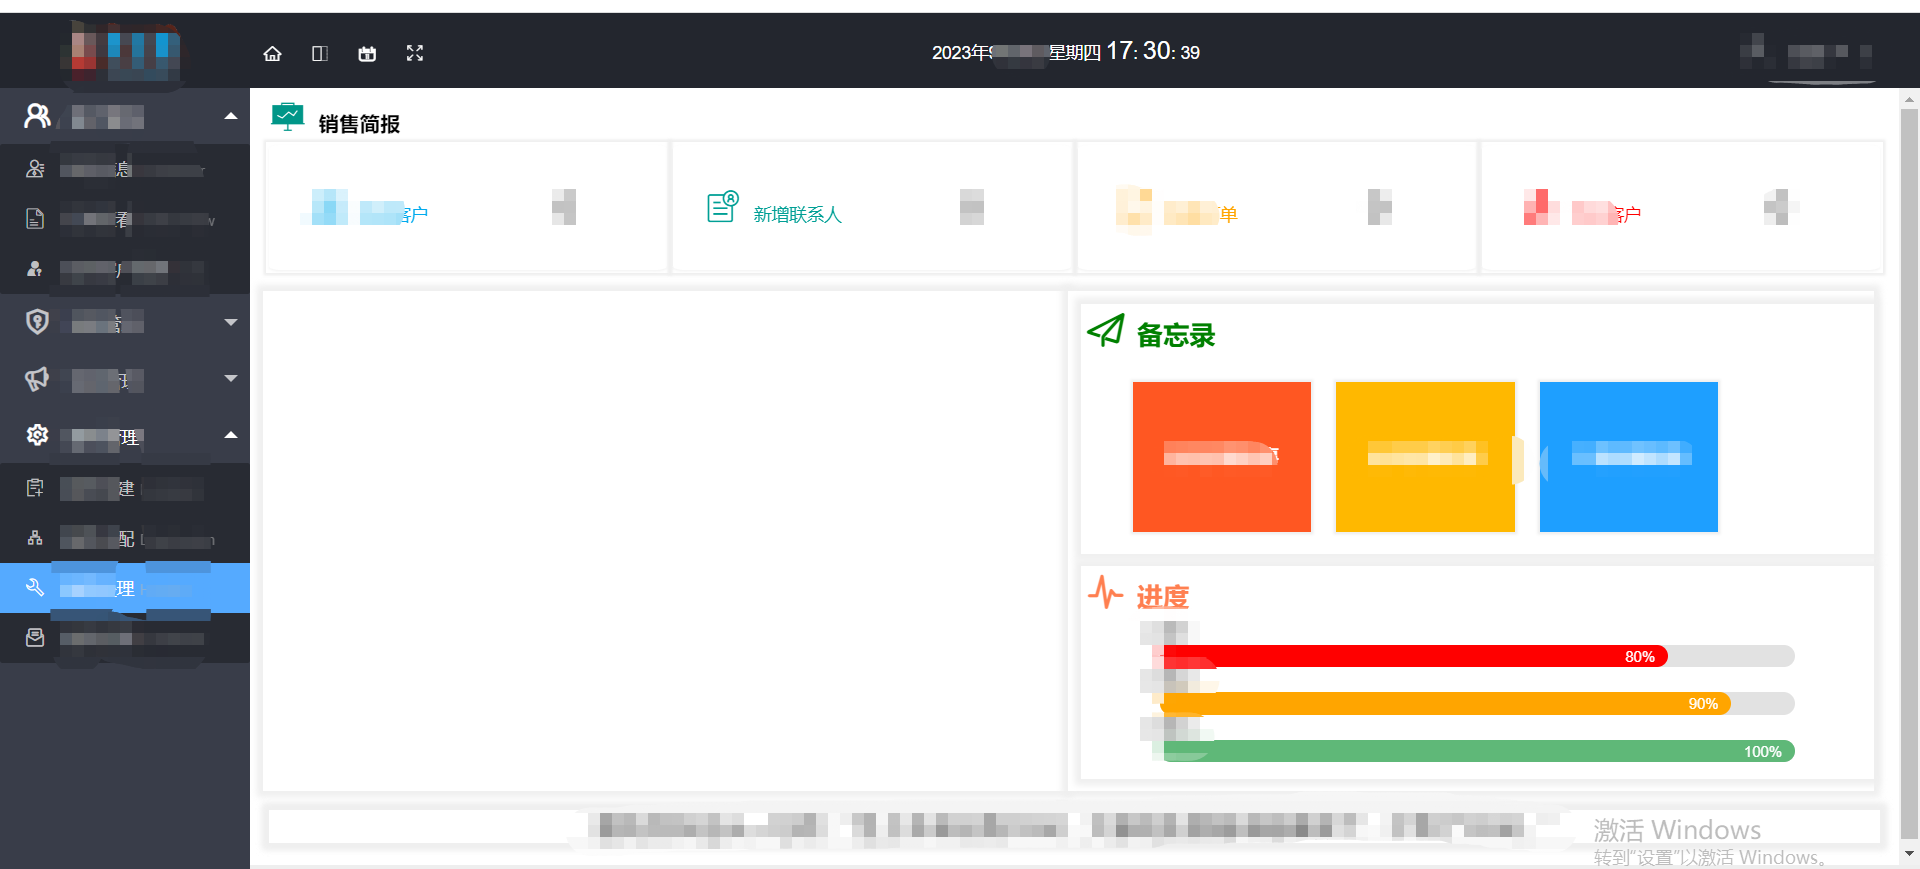Expand the shield menu group arrow
The height and width of the screenshot is (869, 1920).
(x=231, y=322)
